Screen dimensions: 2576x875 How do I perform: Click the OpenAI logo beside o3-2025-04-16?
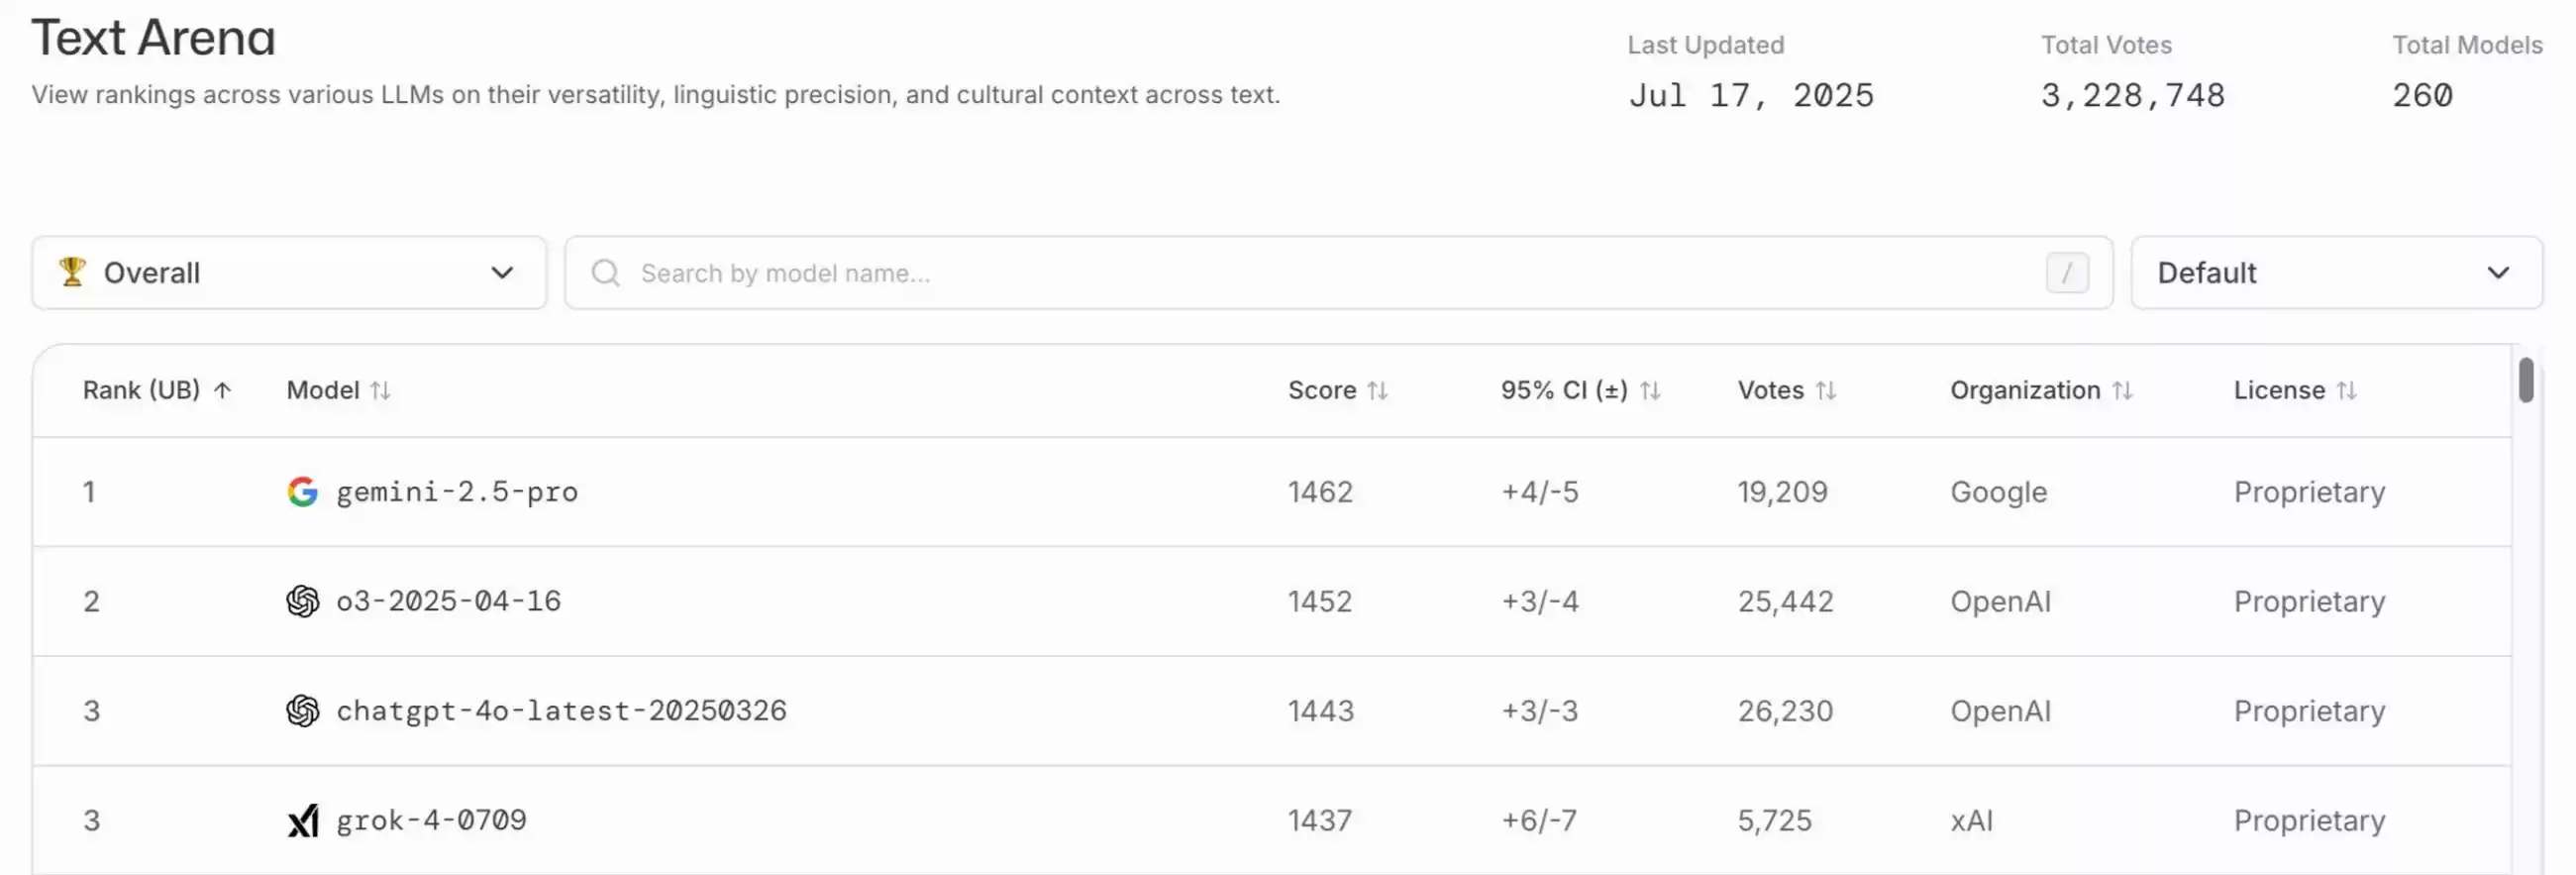pos(302,601)
